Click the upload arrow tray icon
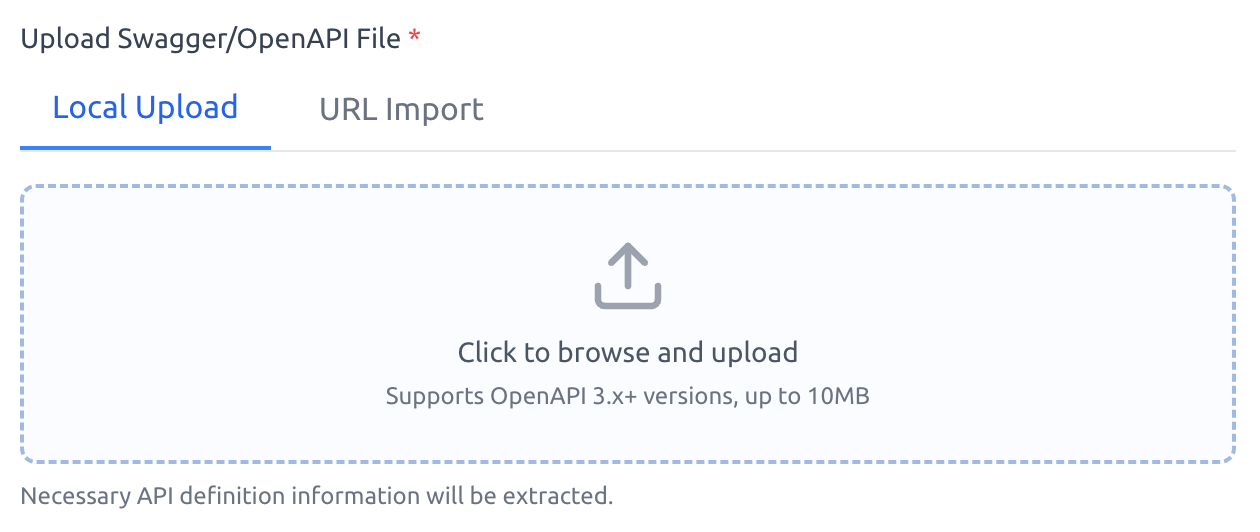Image resolution: width=1260 pixels, height=532 pixels. pos(628,275)
